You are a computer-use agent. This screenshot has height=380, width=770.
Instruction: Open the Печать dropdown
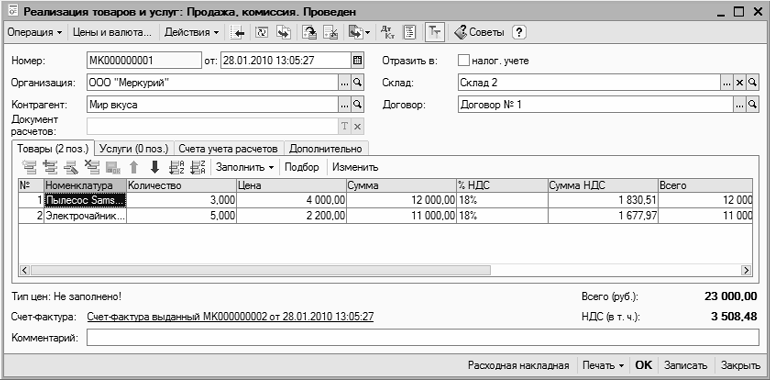(603, 365)
